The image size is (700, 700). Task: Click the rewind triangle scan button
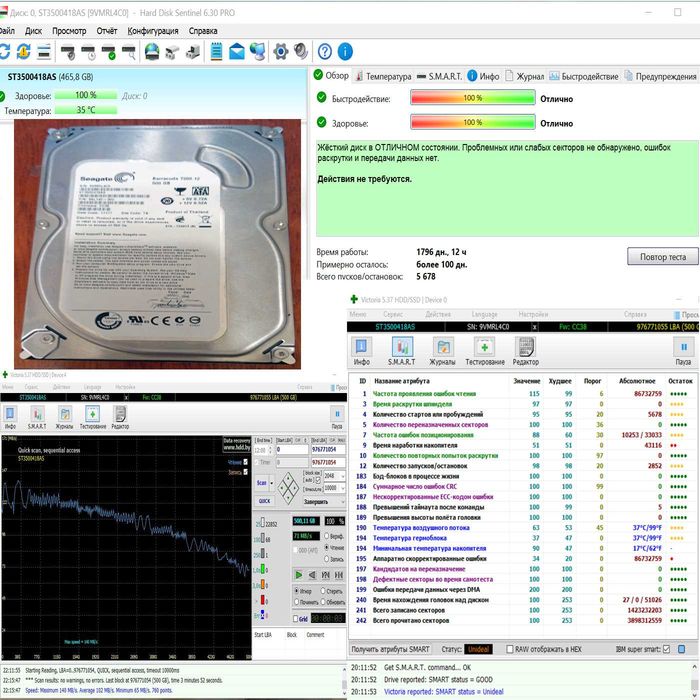(312, 575)
